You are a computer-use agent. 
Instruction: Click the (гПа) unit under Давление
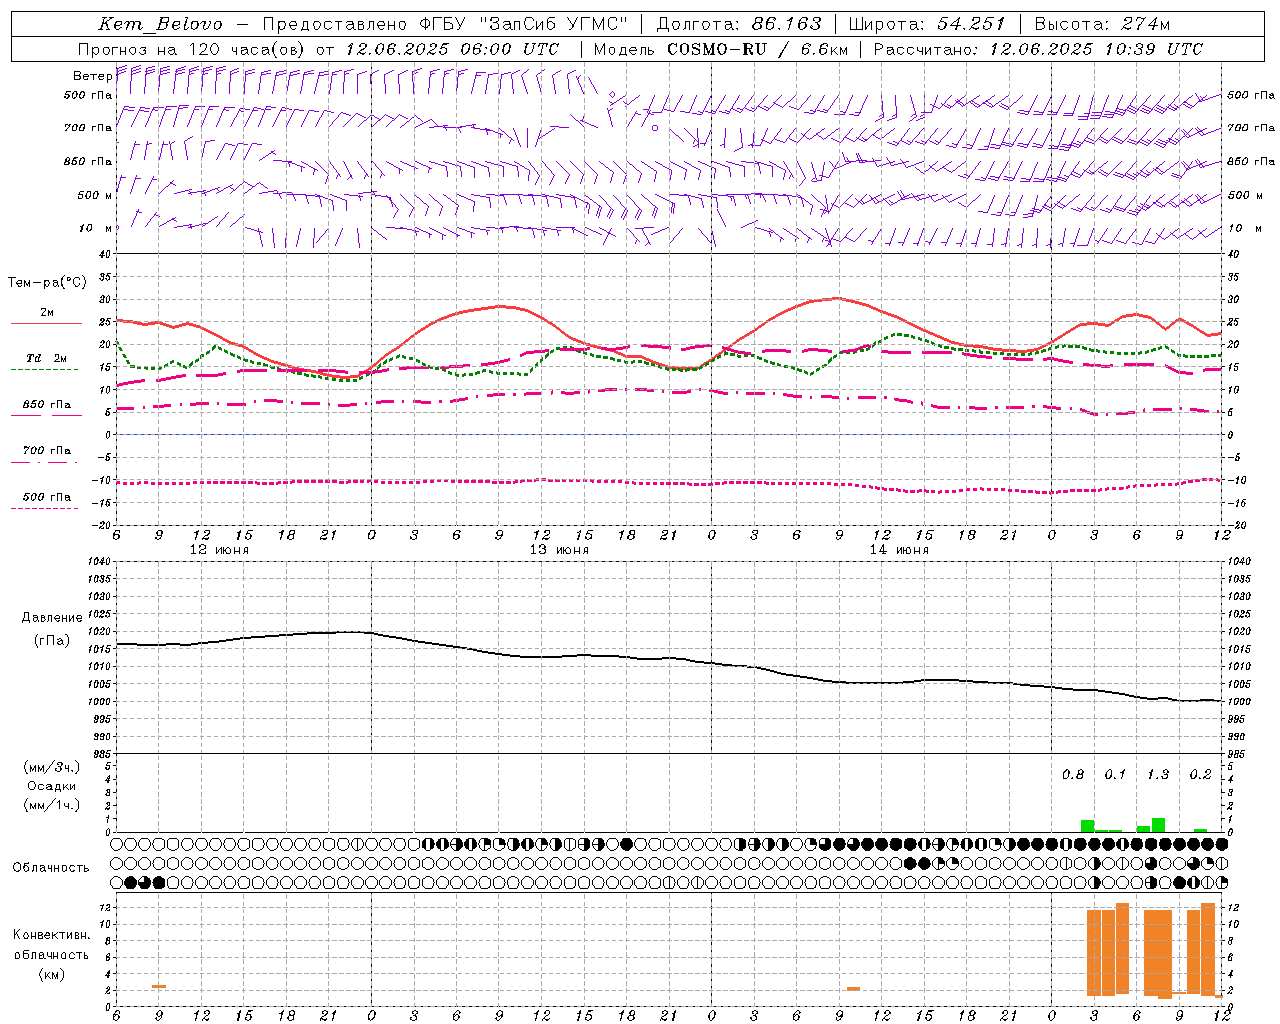click(x=52, y=641)
